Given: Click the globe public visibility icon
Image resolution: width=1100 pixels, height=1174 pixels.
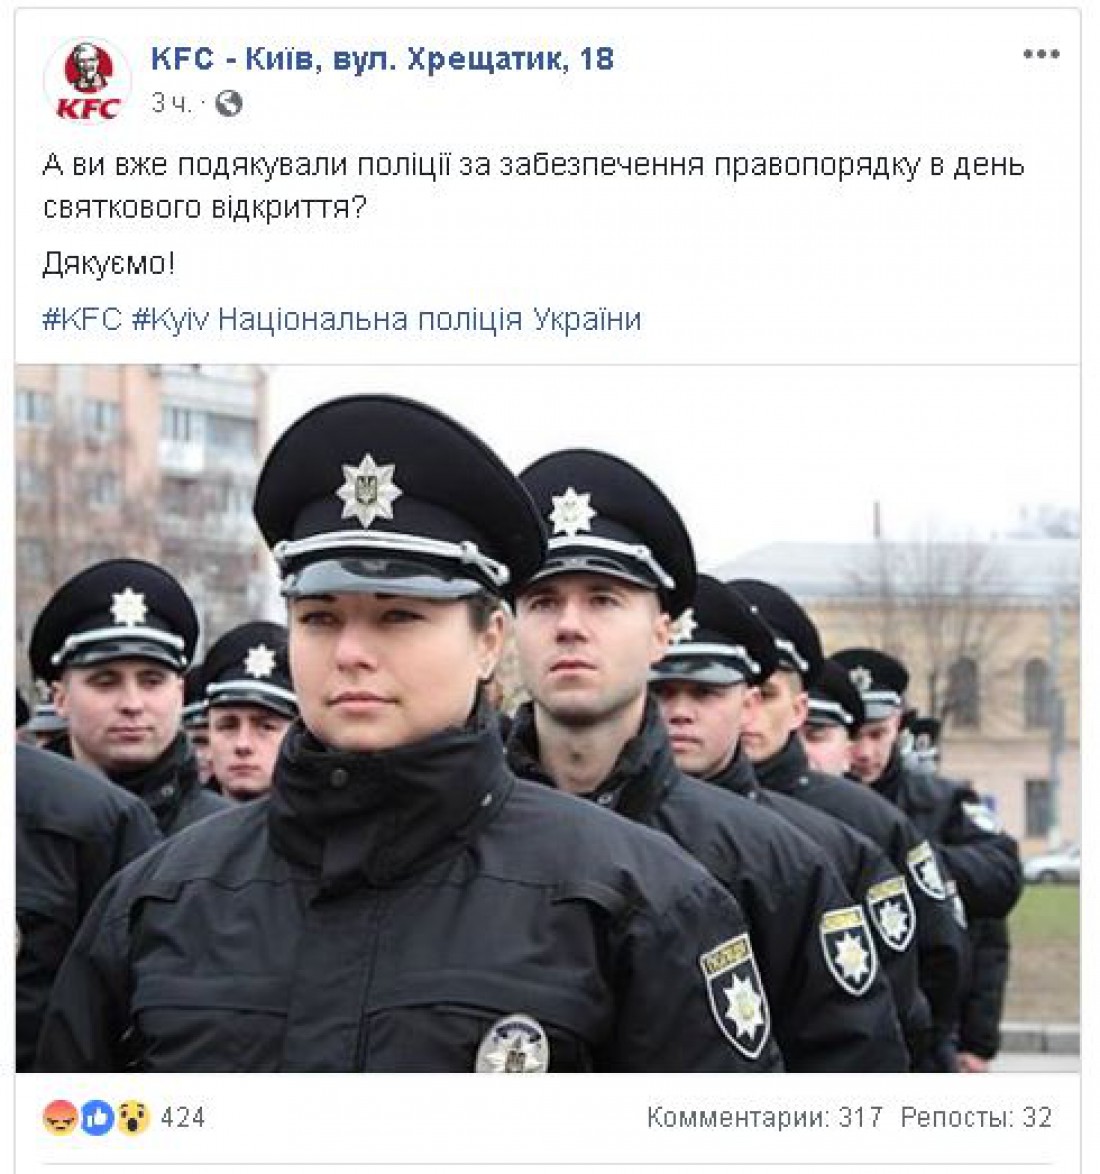Looking at the screenshot, I should (228, 103).
